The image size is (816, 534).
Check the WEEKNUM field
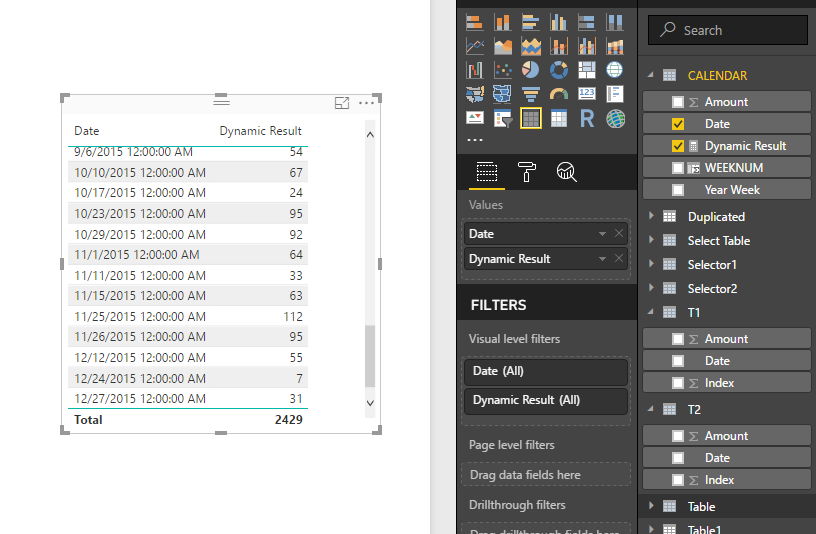coord(678,168)
